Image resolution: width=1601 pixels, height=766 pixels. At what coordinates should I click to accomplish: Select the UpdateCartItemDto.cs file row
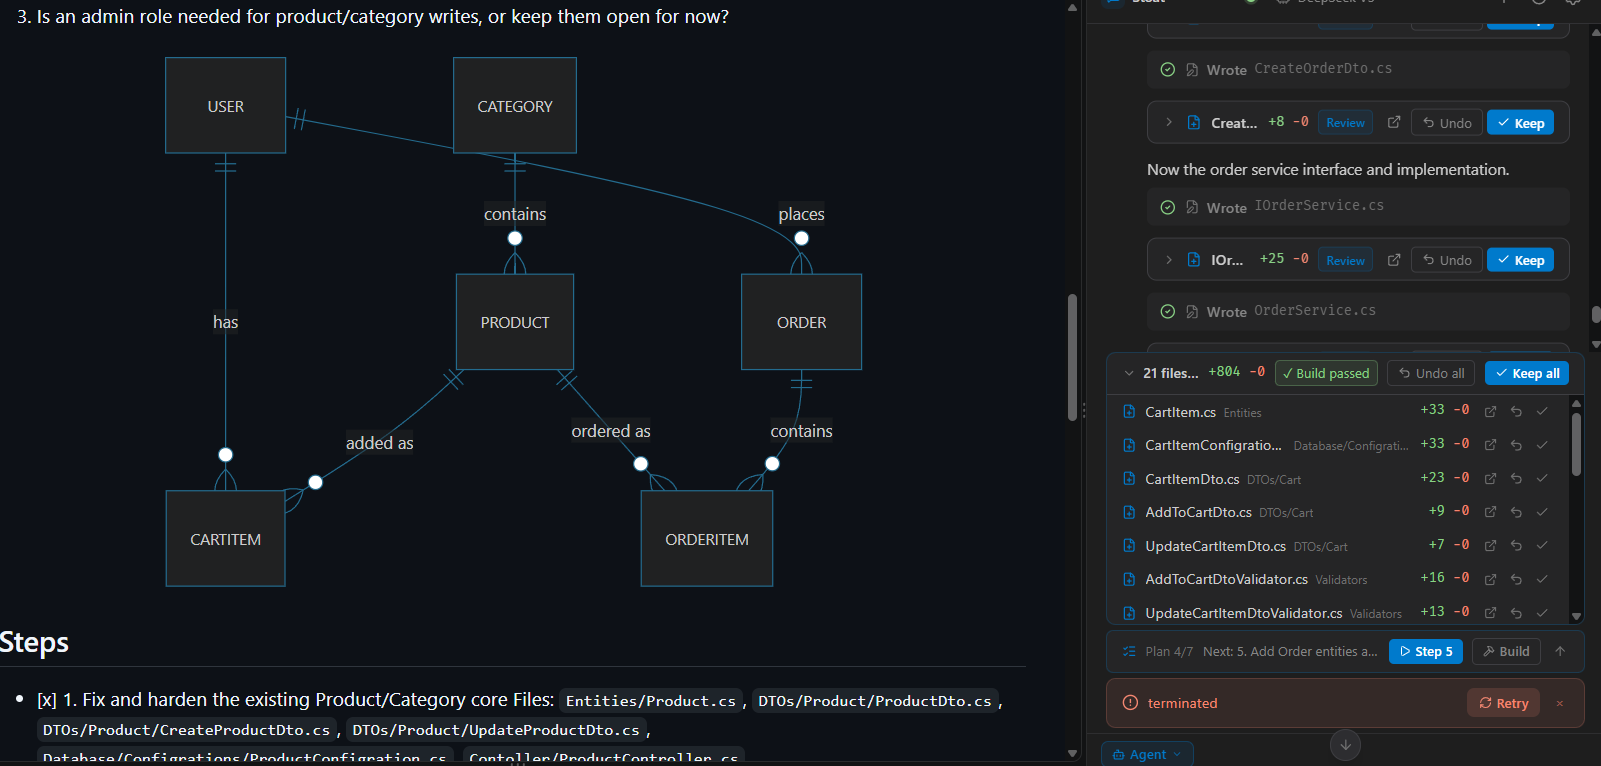coord(1338,545)
